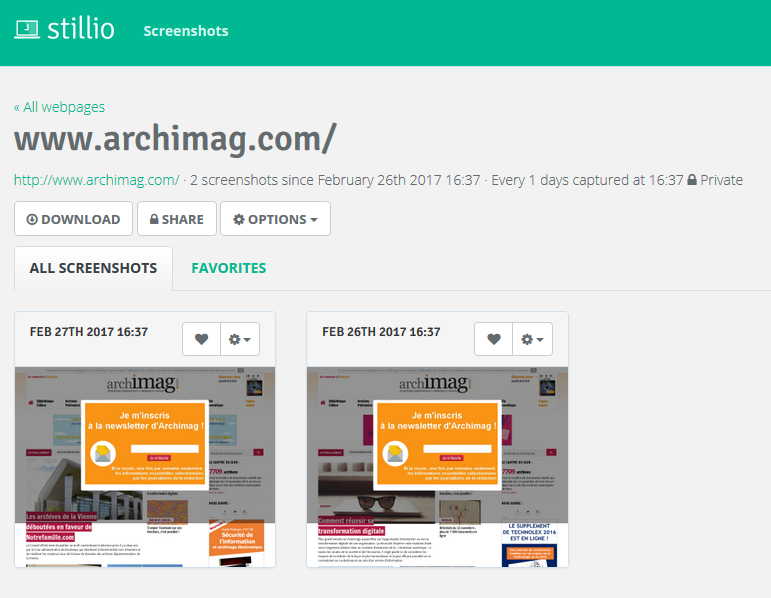Click the FEB 26TH 2017 16:37 date label
The image size is (771, 598).
pos(381,332)
